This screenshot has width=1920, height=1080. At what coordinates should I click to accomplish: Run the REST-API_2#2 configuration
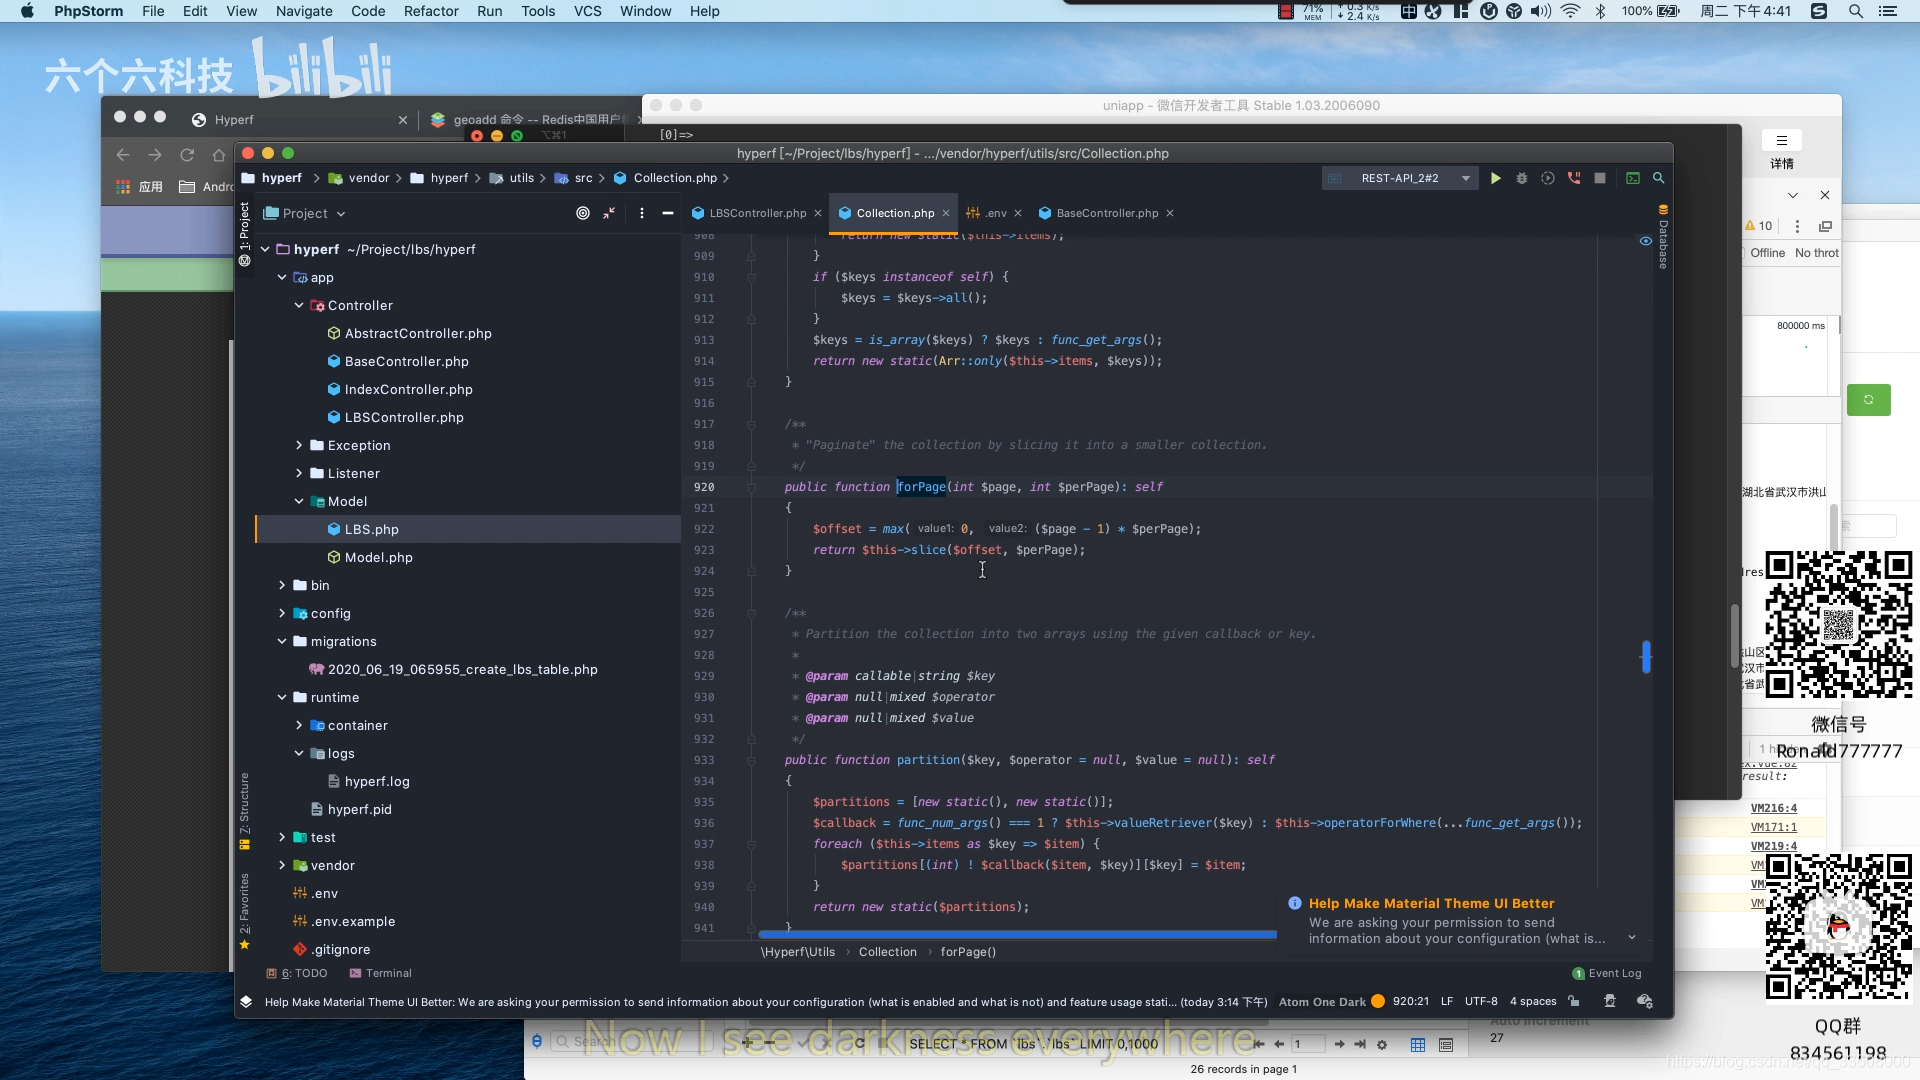[1495, 178]
